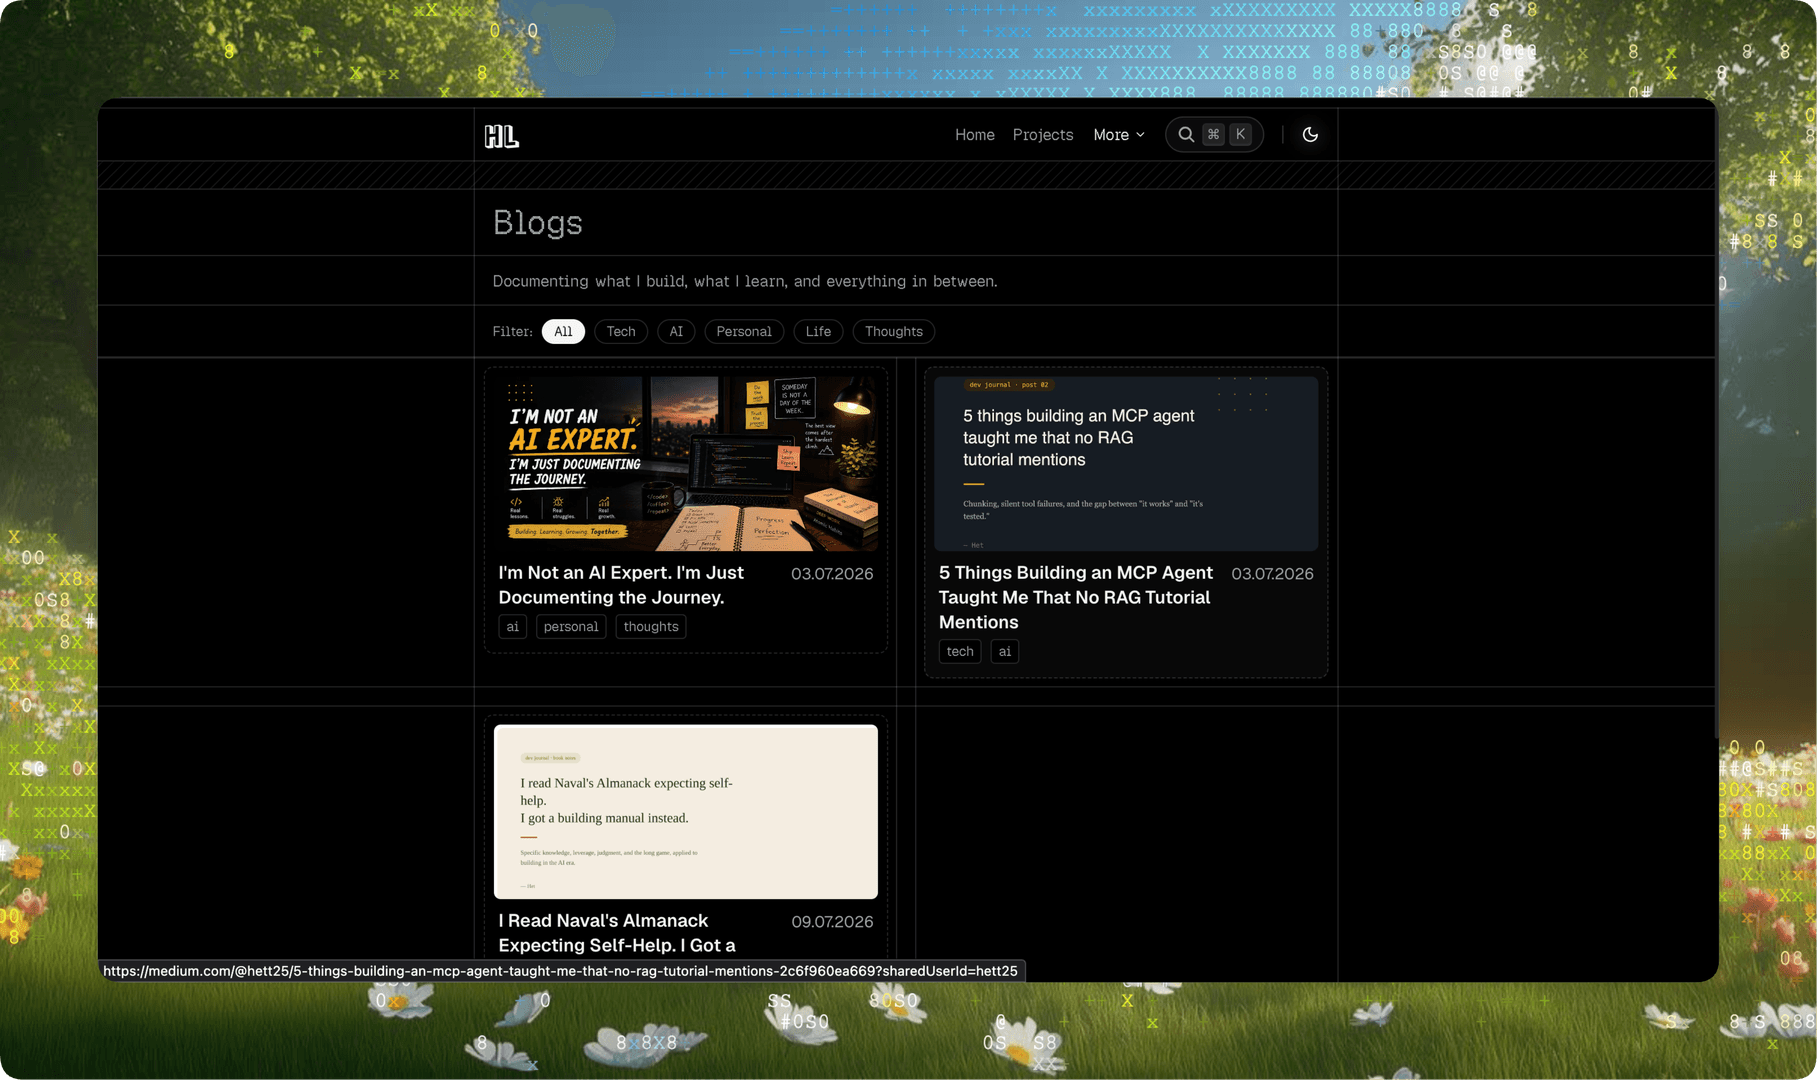The width and height of the screenshot is (1817, 1080).
Task: Click the 'Documenting what I build' subtitle
Action: (x=745, y=281)
